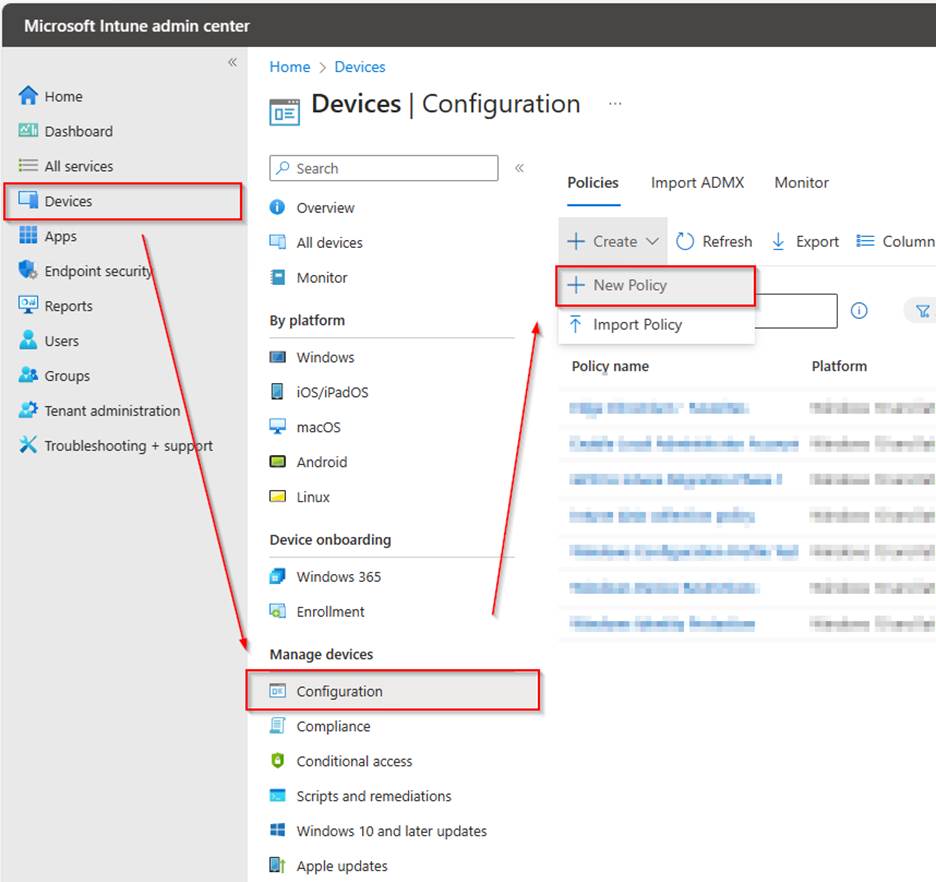The height and width of the screenshot is (882, 936).
Task: Expand the Create dropdown menu
Action: 612,241
